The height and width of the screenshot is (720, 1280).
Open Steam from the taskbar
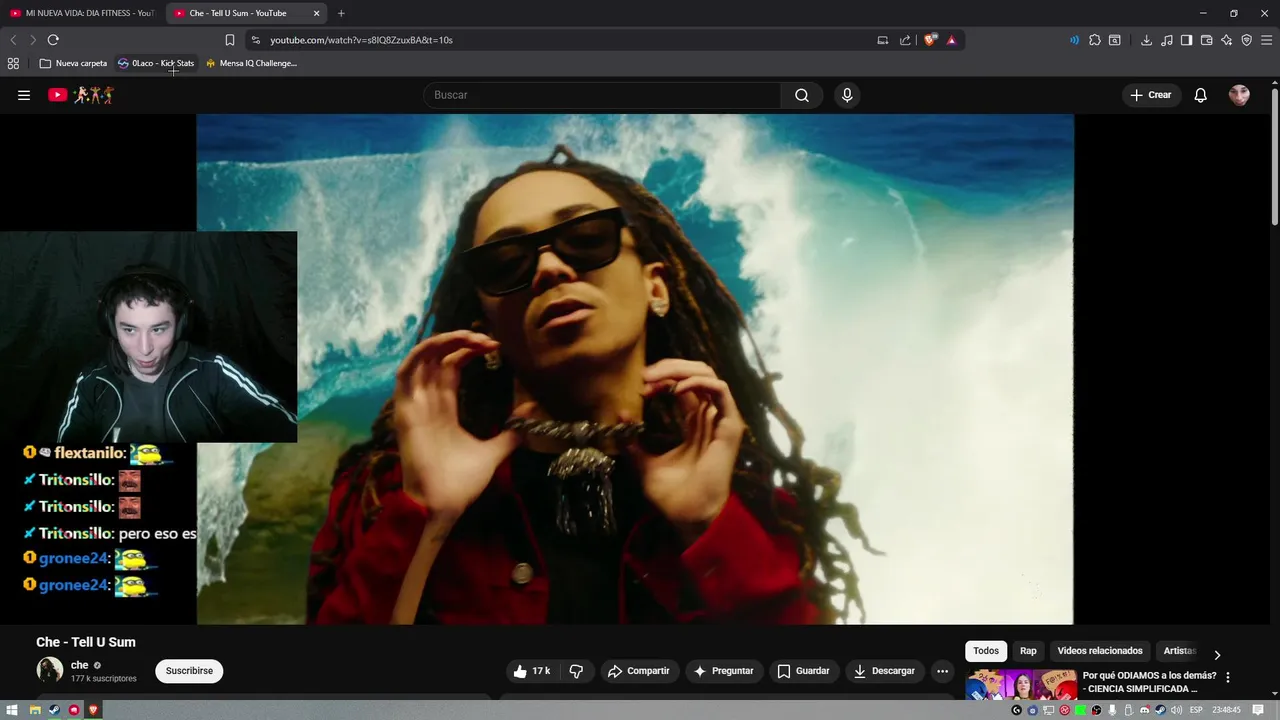click(x=54, y=710)
